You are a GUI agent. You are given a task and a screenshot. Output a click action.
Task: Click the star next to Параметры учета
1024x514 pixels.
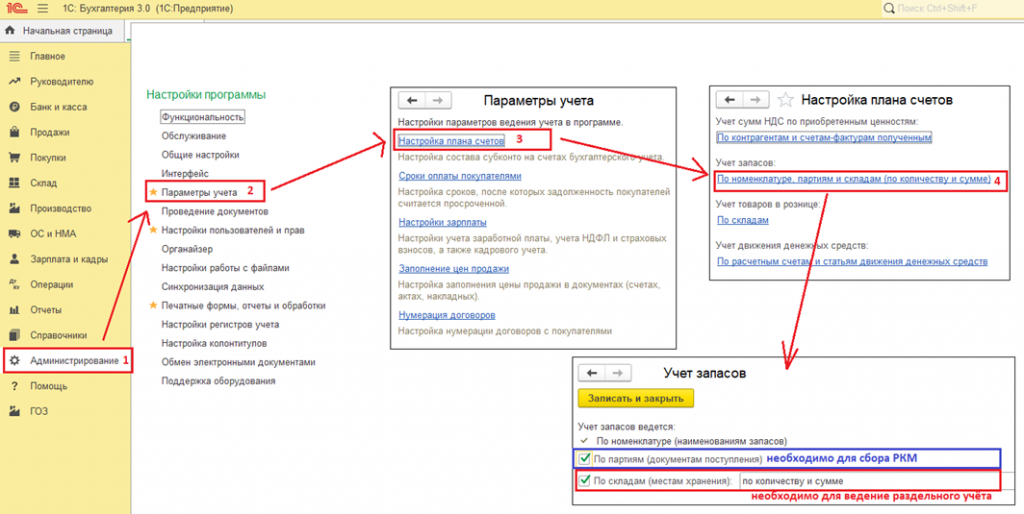(153, 192)
